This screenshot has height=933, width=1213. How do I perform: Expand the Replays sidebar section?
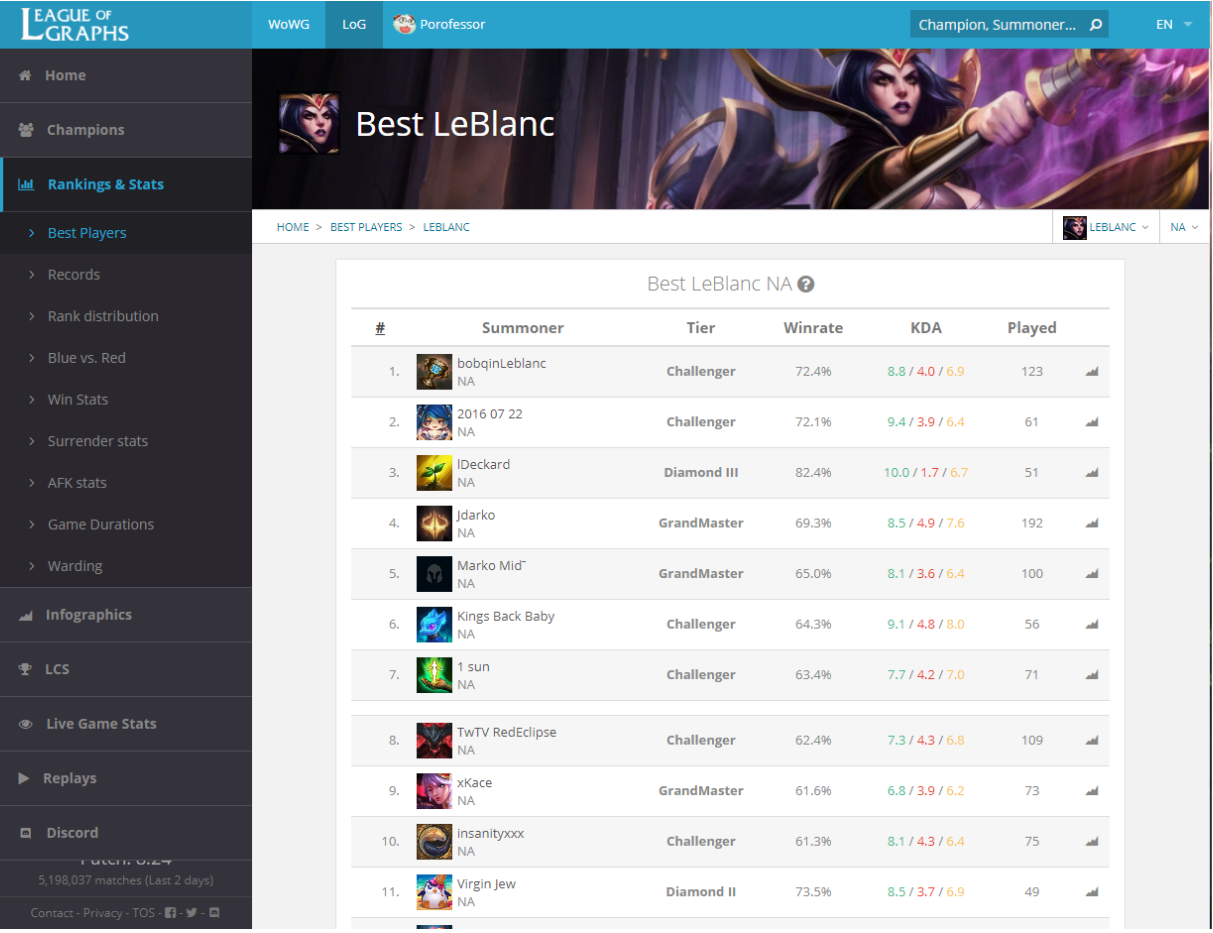pyautogui.click(x=126, y=778)
